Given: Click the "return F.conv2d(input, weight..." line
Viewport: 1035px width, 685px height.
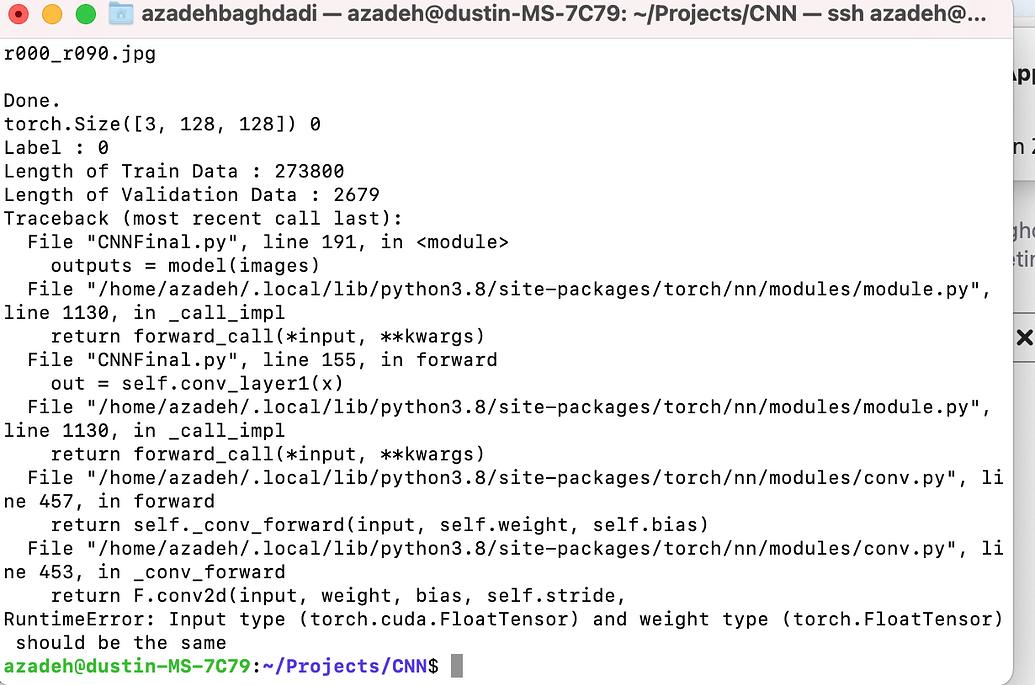Looking at the screenshot, I should pyautogui.click(x=338, y=596).
